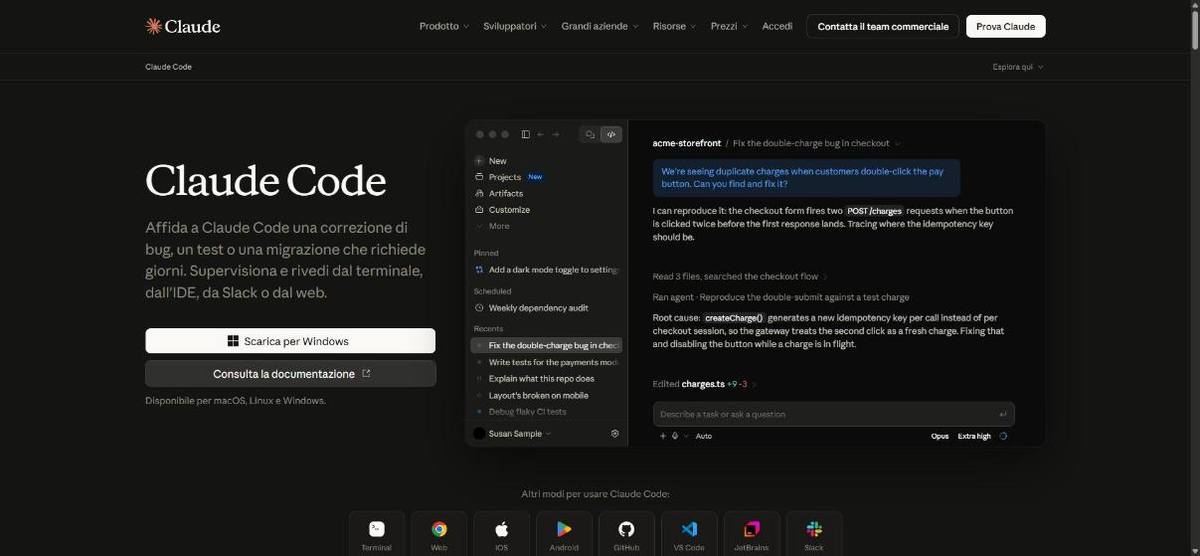Screen dimensions: 1200x556
Task: Select Fix the double-charge bug recent item
Action: 546,345
